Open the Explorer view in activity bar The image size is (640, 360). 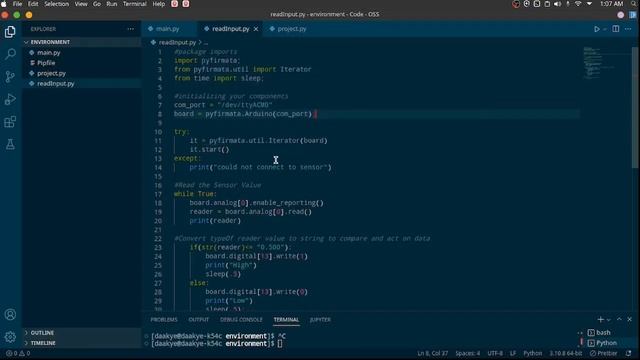coord(10,32)
